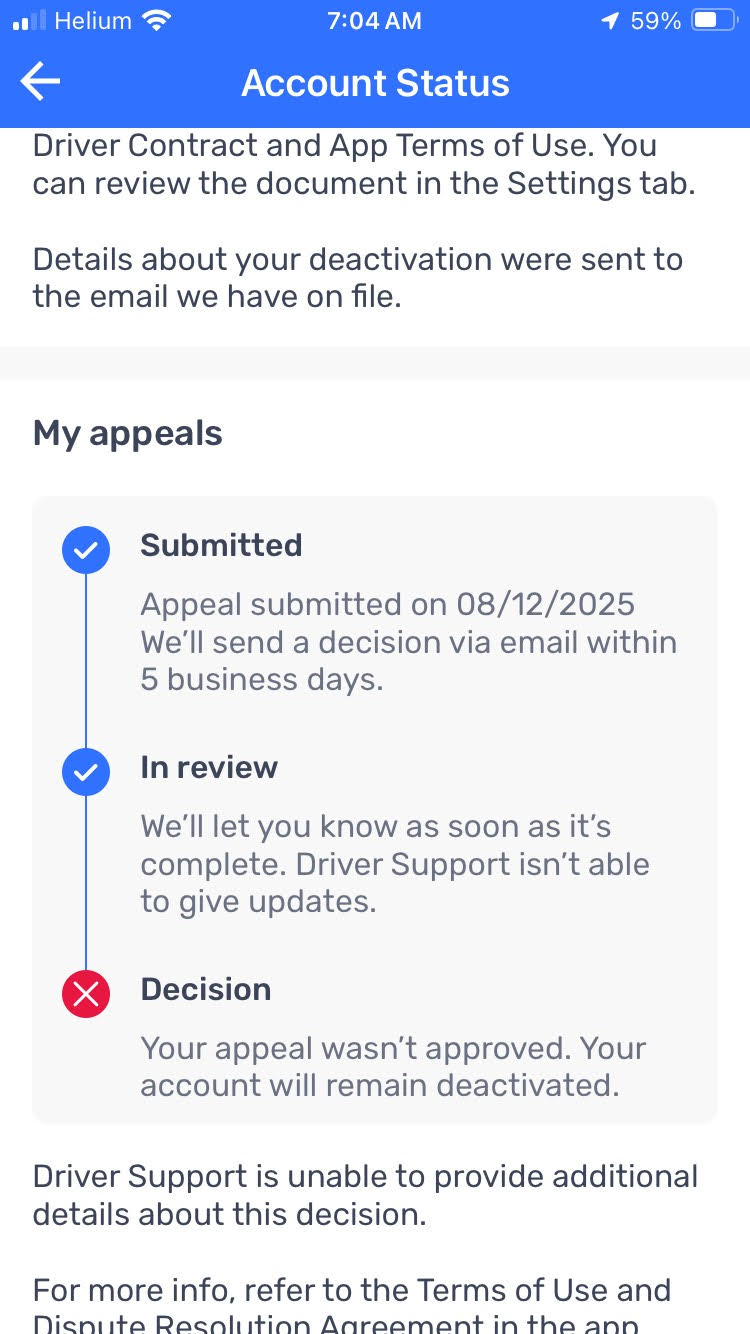Tap the cellular signal bars icon
750x1334 pixels.
coord(30,21)
